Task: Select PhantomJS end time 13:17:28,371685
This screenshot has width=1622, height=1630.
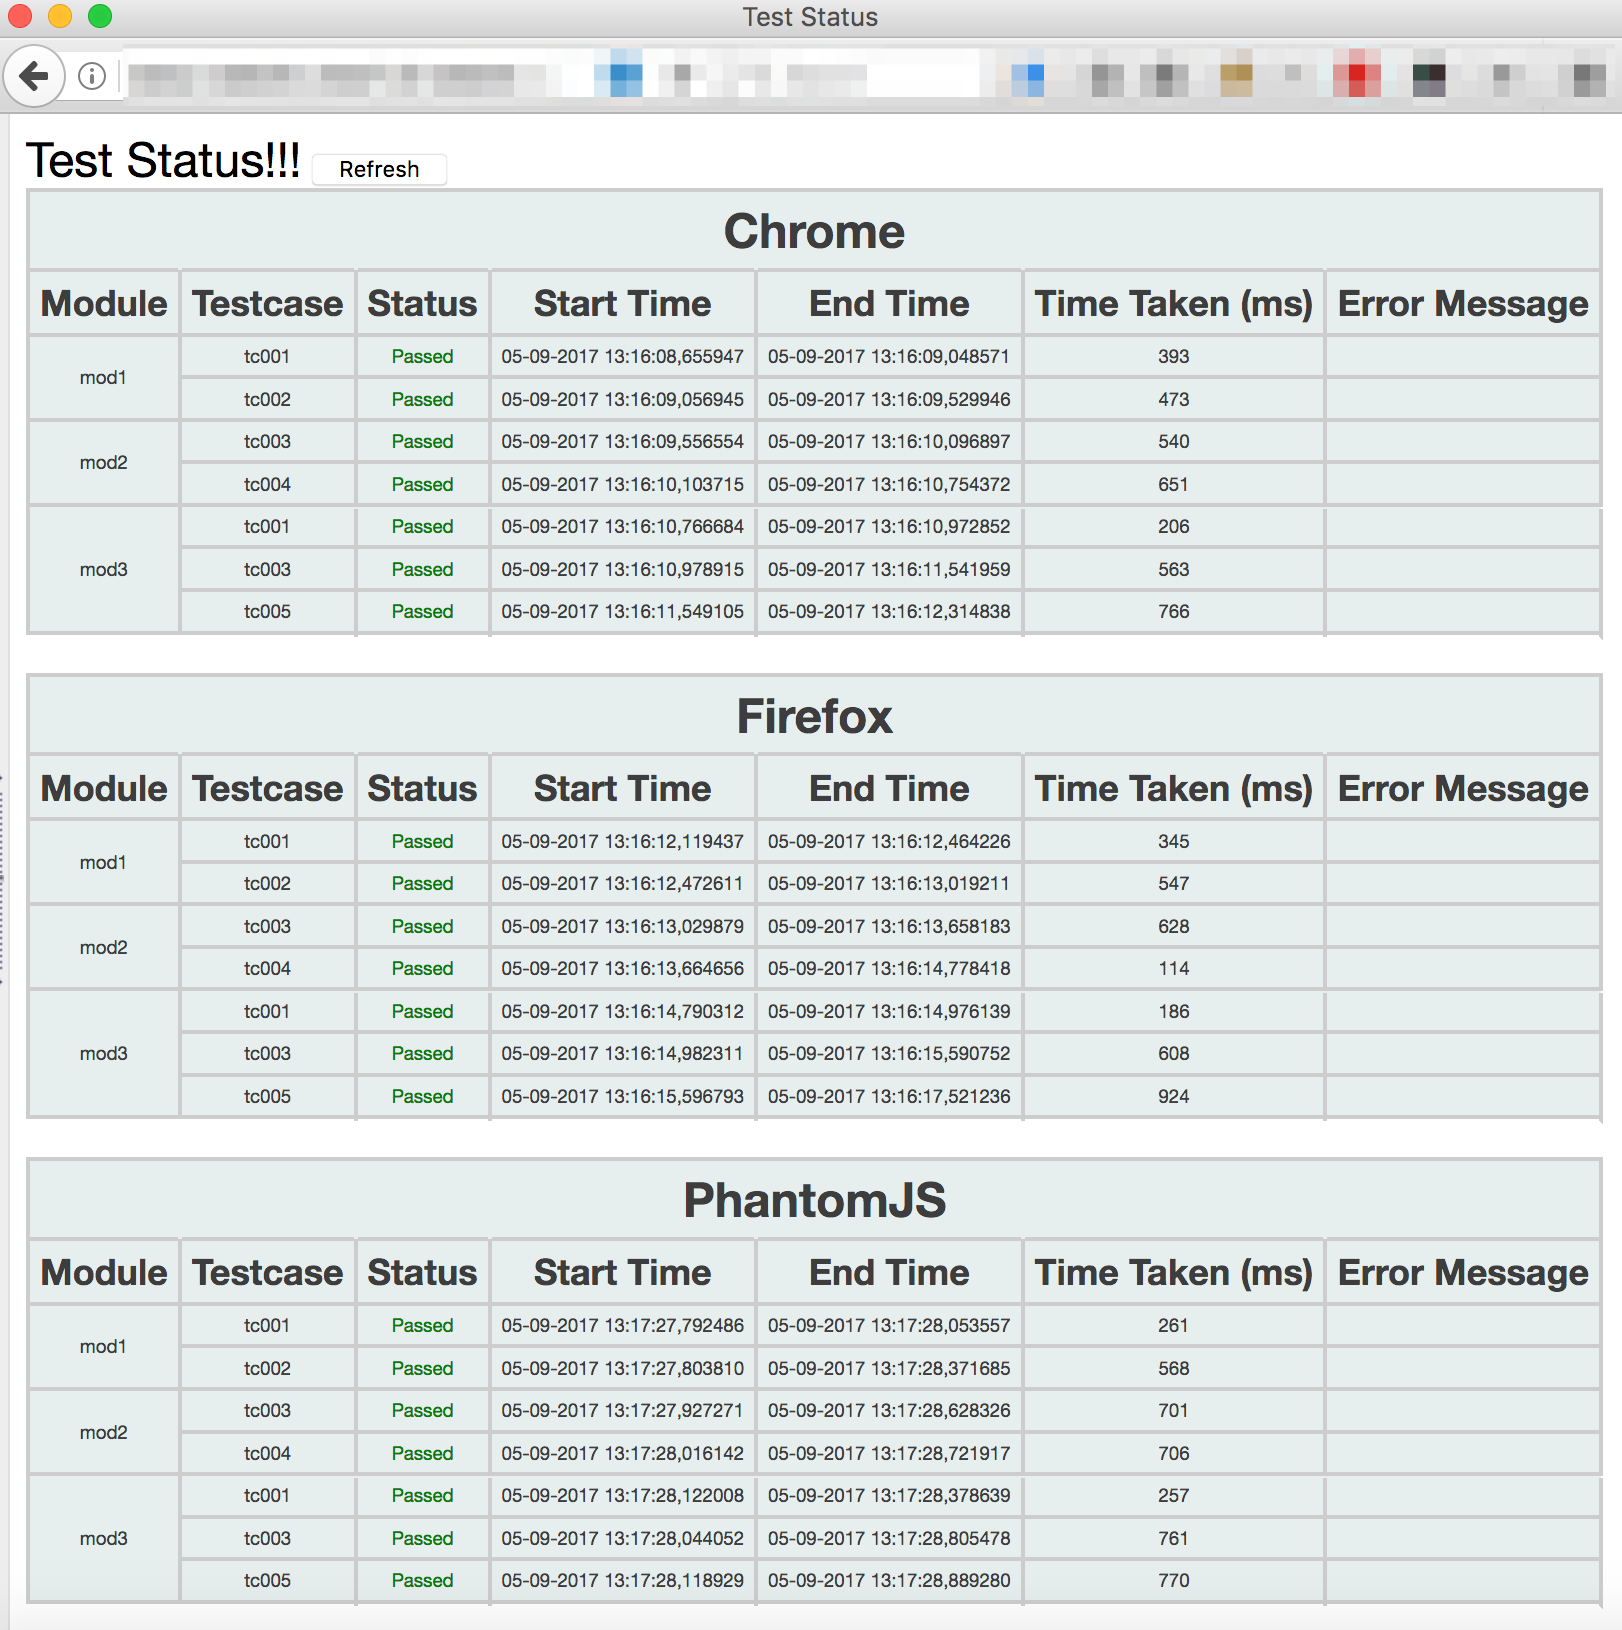Action: point(889,1368)
